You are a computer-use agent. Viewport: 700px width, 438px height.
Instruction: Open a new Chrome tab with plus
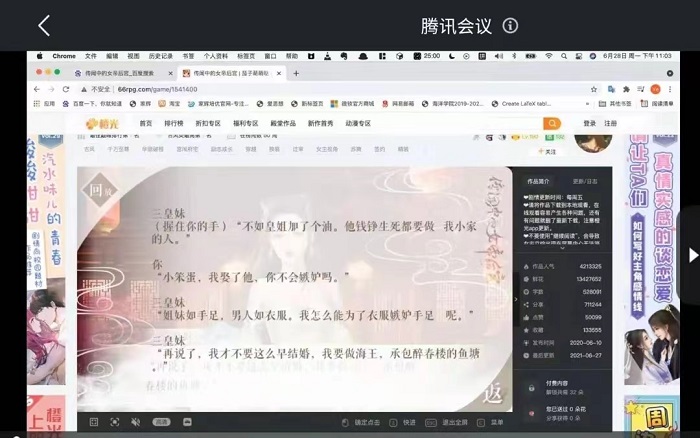pyautogui.click(x=296, y=73)
